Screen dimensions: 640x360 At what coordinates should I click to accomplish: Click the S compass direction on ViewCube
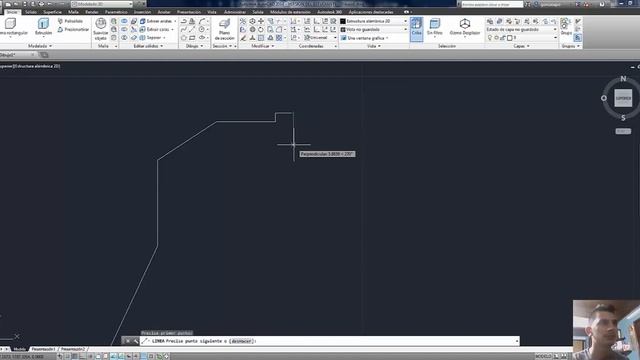click(x=623, y=118)
